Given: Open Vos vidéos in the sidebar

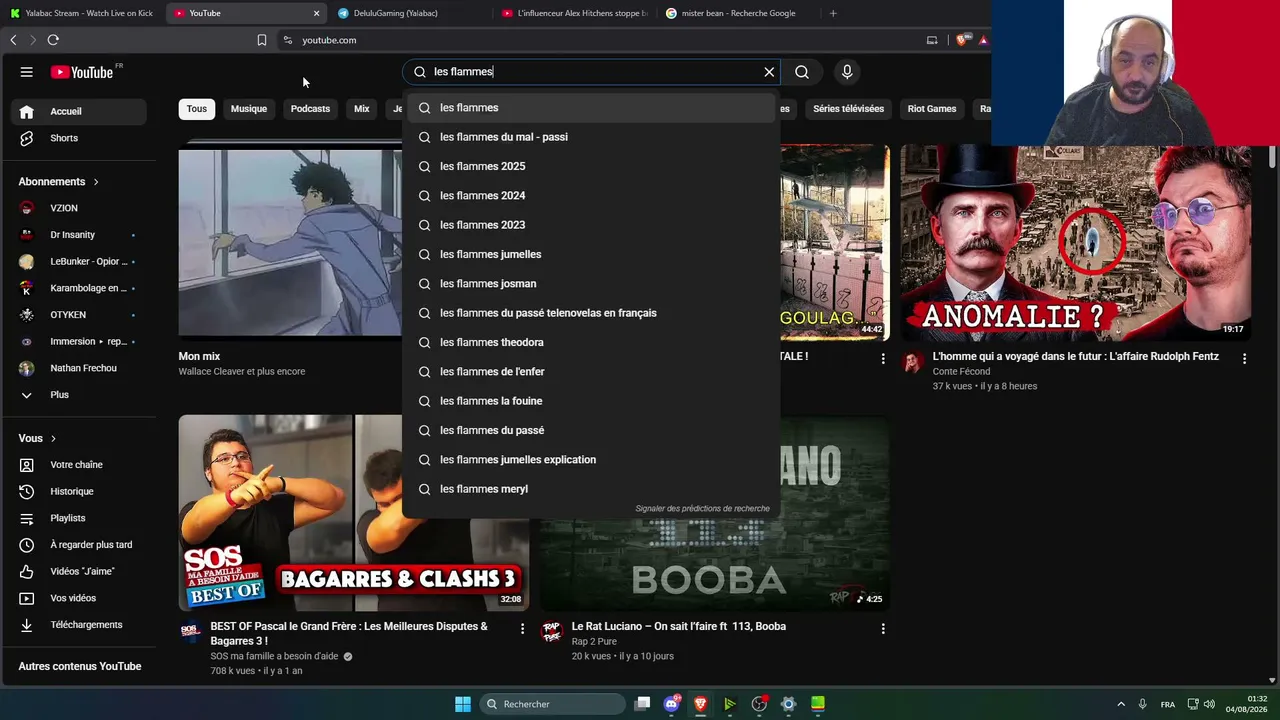Looking at the screenshot, I should point(78,598).
